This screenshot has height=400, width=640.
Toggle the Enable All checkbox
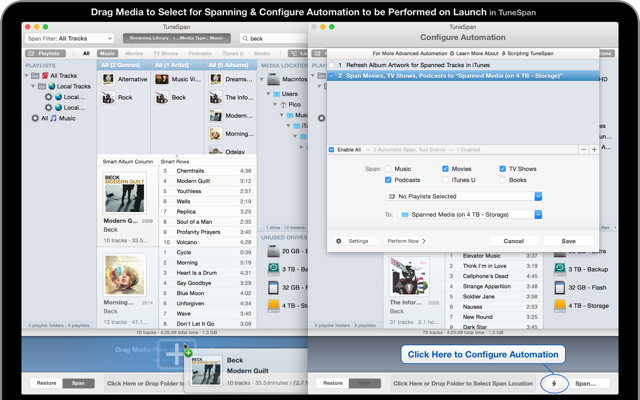coord(332,149)
